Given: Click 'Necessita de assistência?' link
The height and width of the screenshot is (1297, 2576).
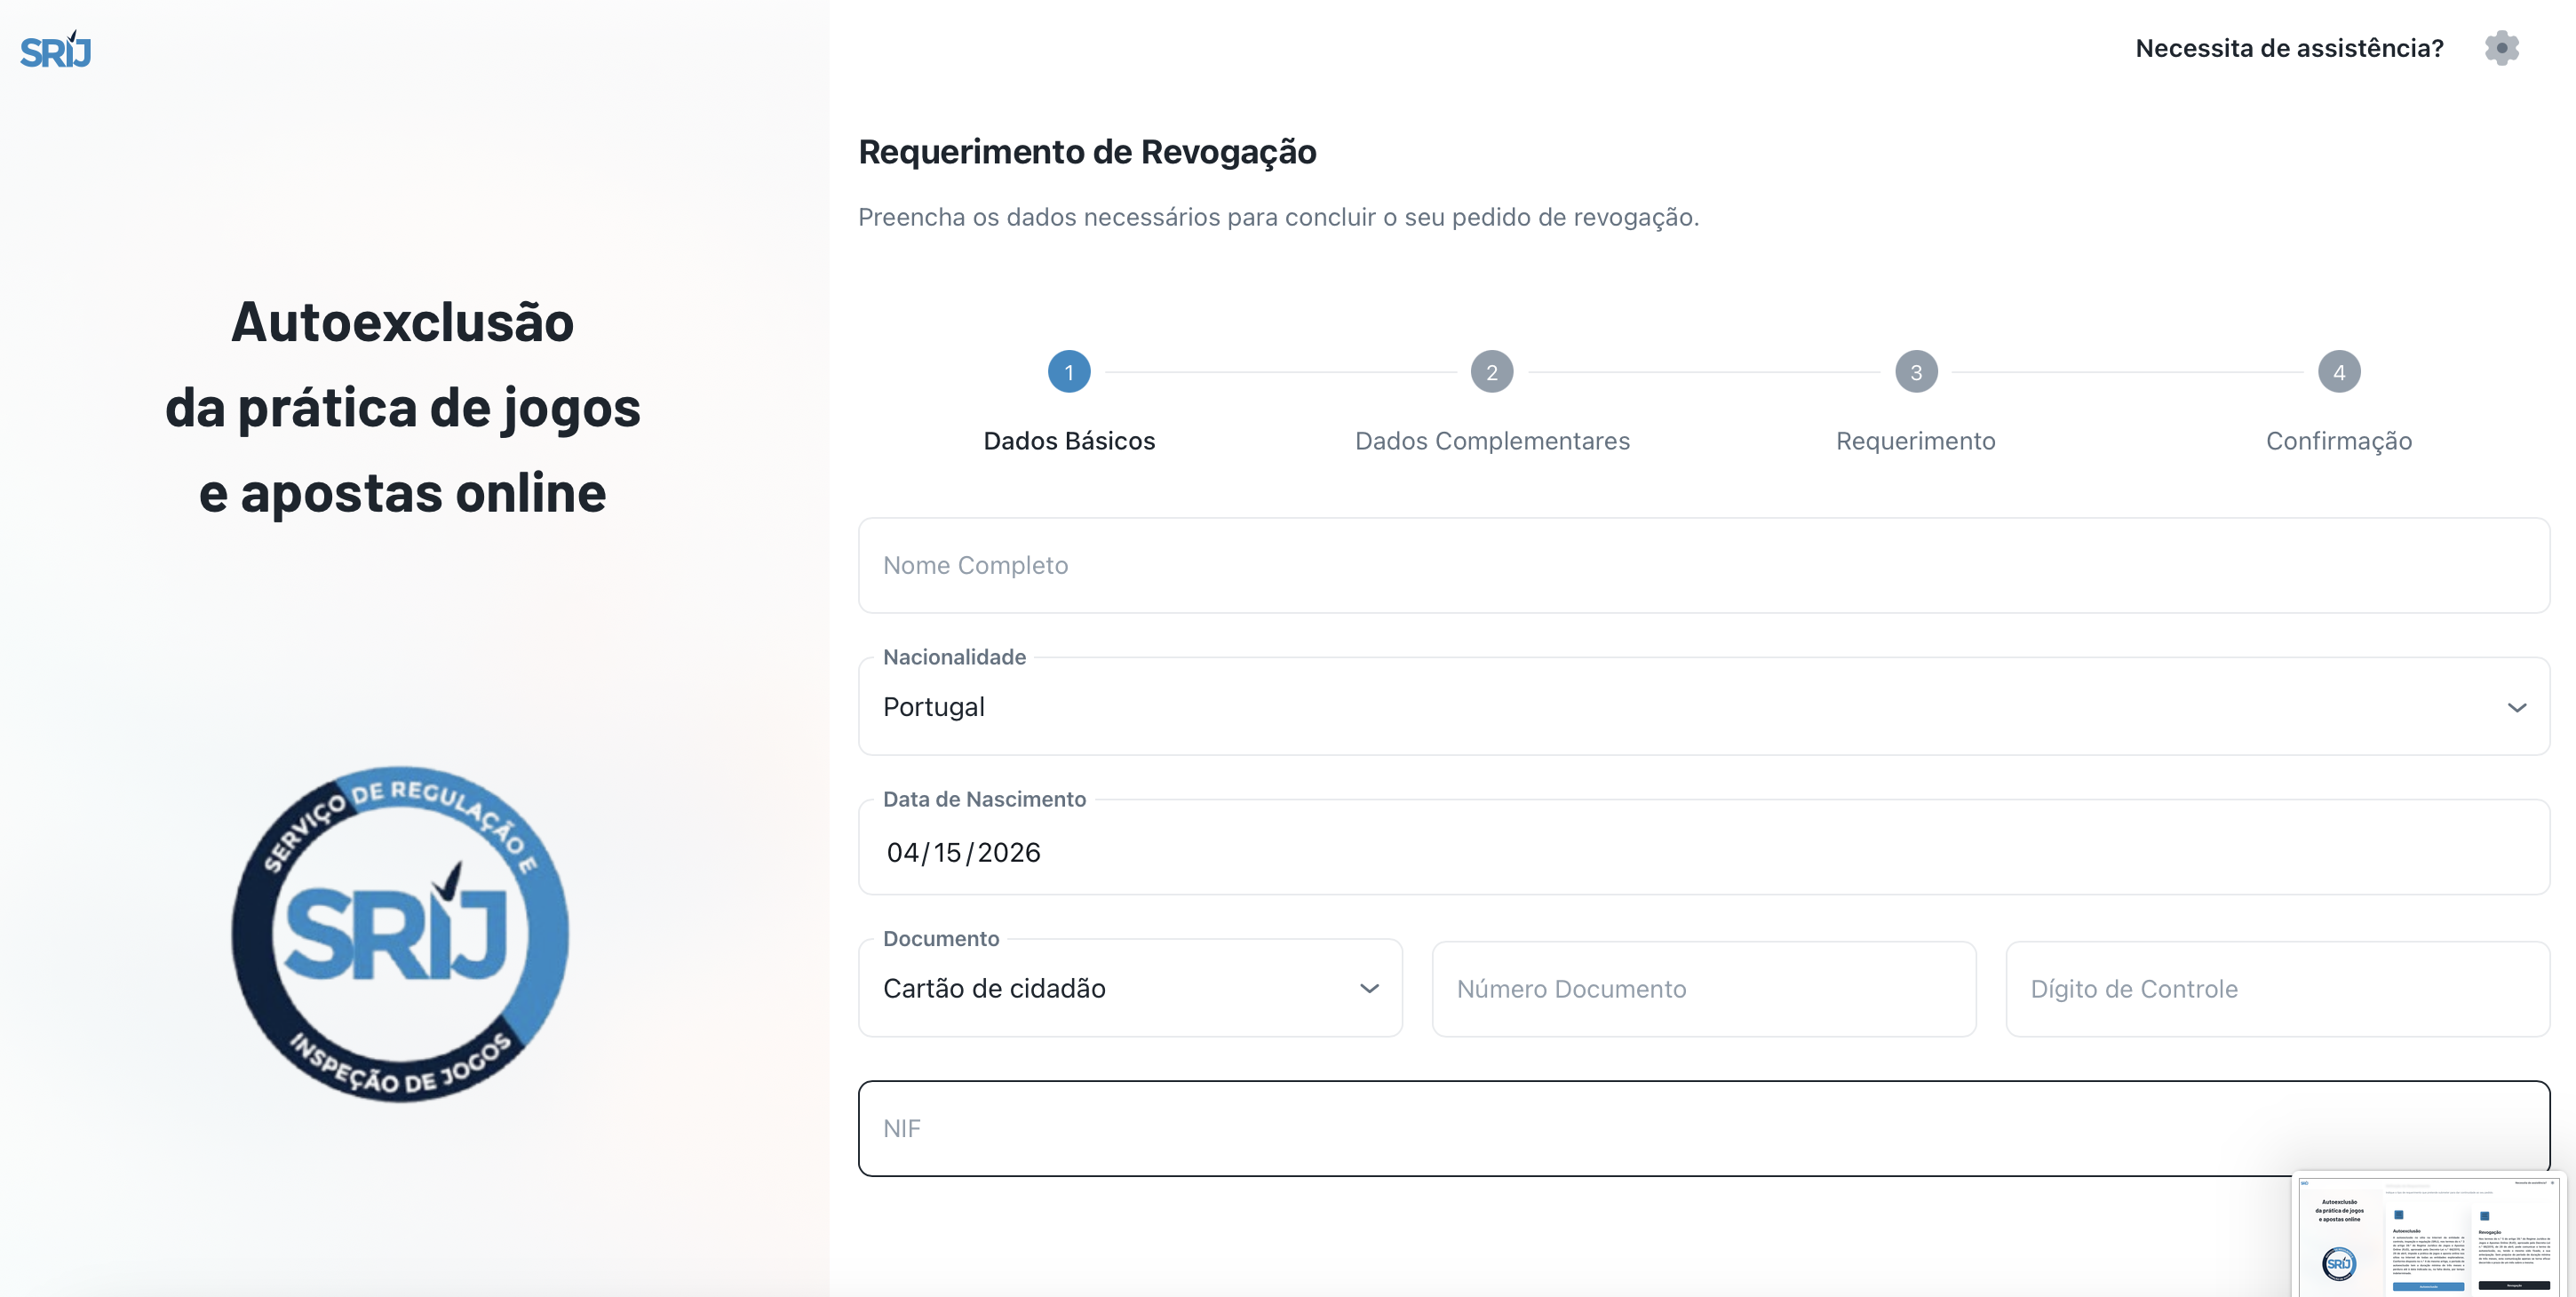Looking at the screenshot, I should tap(2289, 48).
